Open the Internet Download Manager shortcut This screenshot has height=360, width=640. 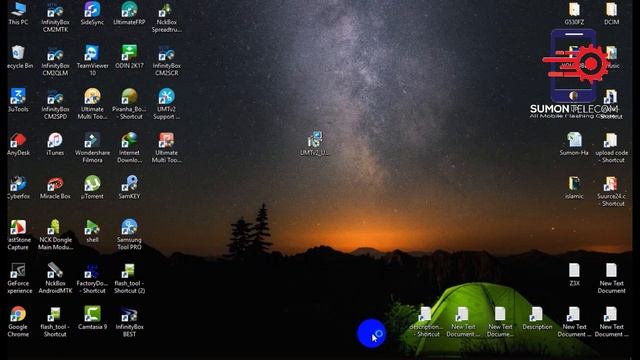pyautogui.click(x=129, y=148)
